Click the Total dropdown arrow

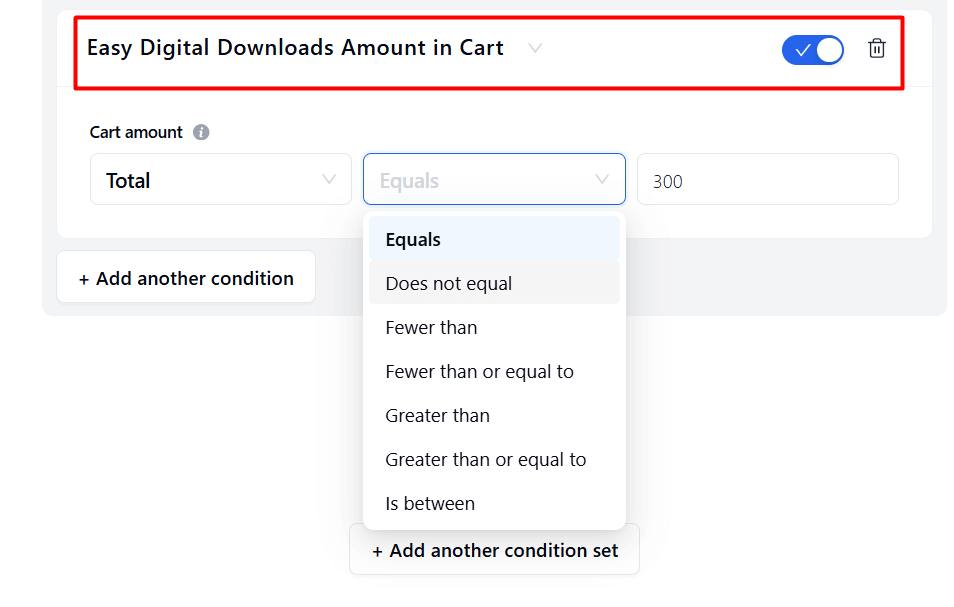click(x=329, y=179)
